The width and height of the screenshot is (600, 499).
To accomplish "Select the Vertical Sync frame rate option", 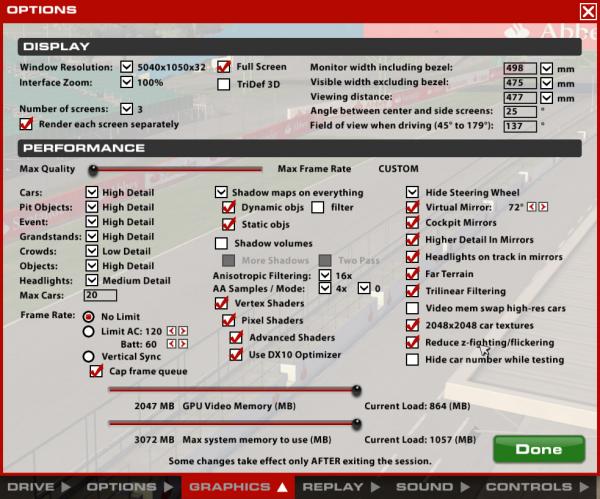I will pos(89,356).
